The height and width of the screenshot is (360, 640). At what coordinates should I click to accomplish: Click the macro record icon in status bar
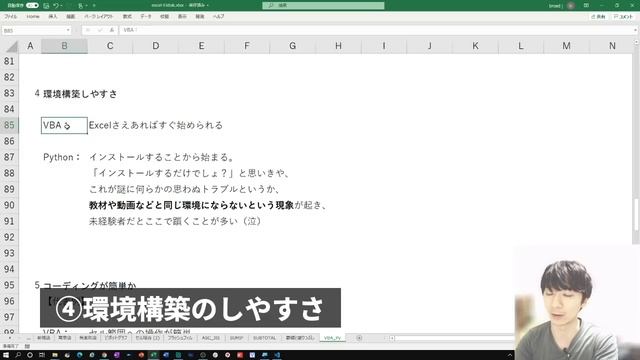coord(27,346)
